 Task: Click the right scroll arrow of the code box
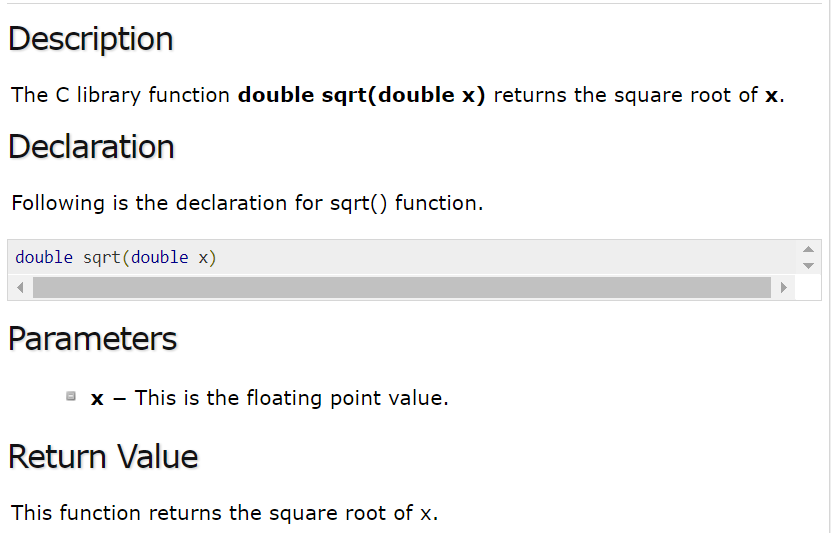tap(784, 288)
